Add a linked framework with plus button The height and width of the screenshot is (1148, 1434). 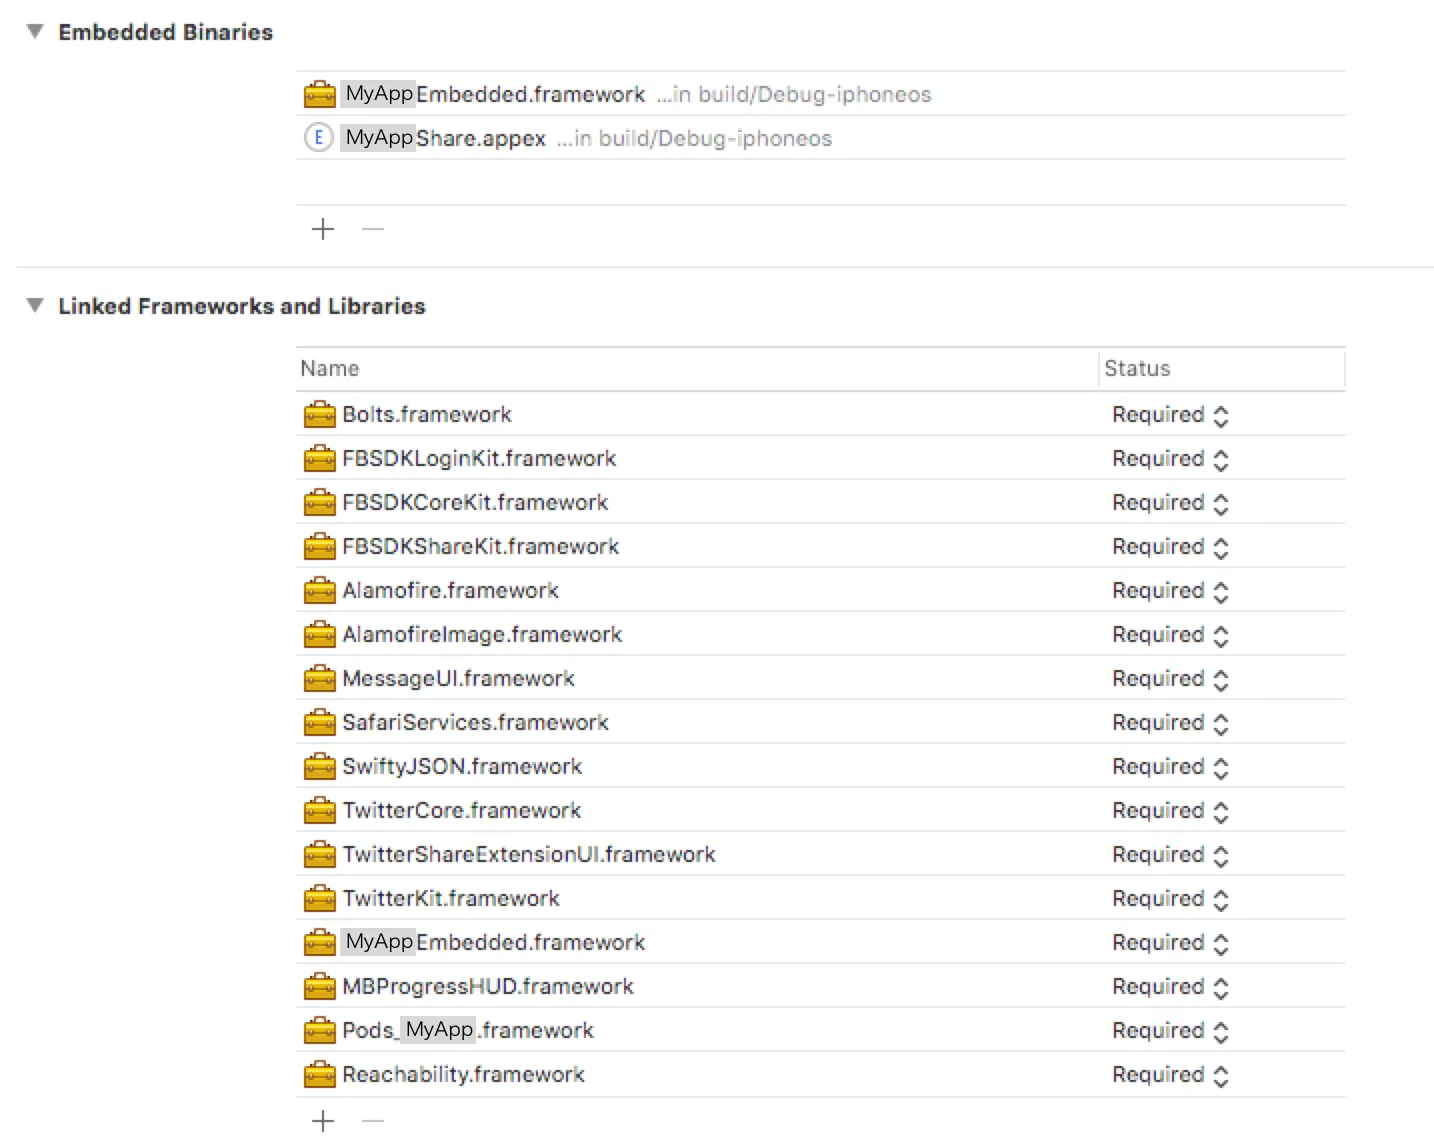click(x=322, y=1121)
